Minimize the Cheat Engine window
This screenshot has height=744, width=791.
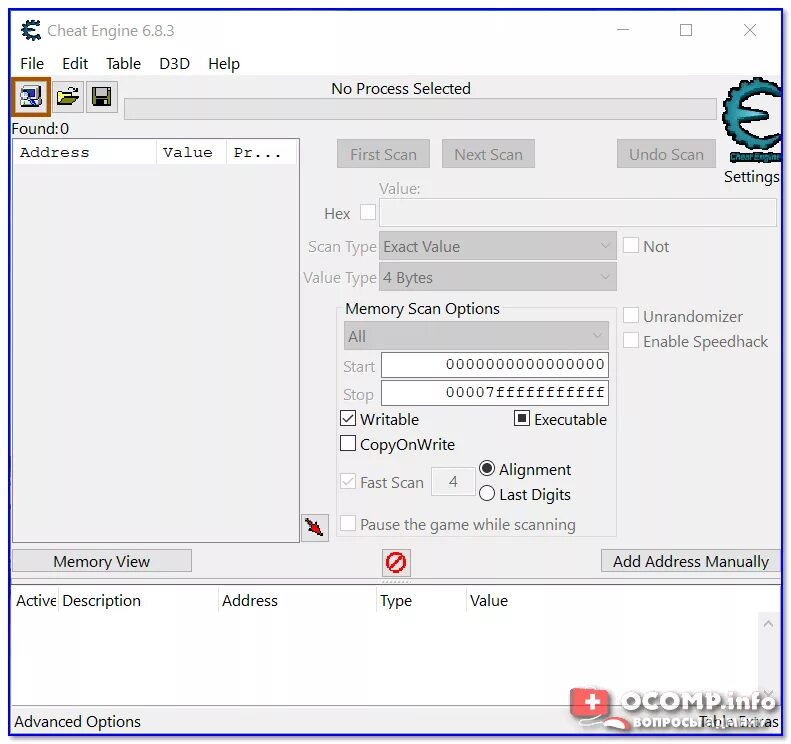click(x=623, y=30)
